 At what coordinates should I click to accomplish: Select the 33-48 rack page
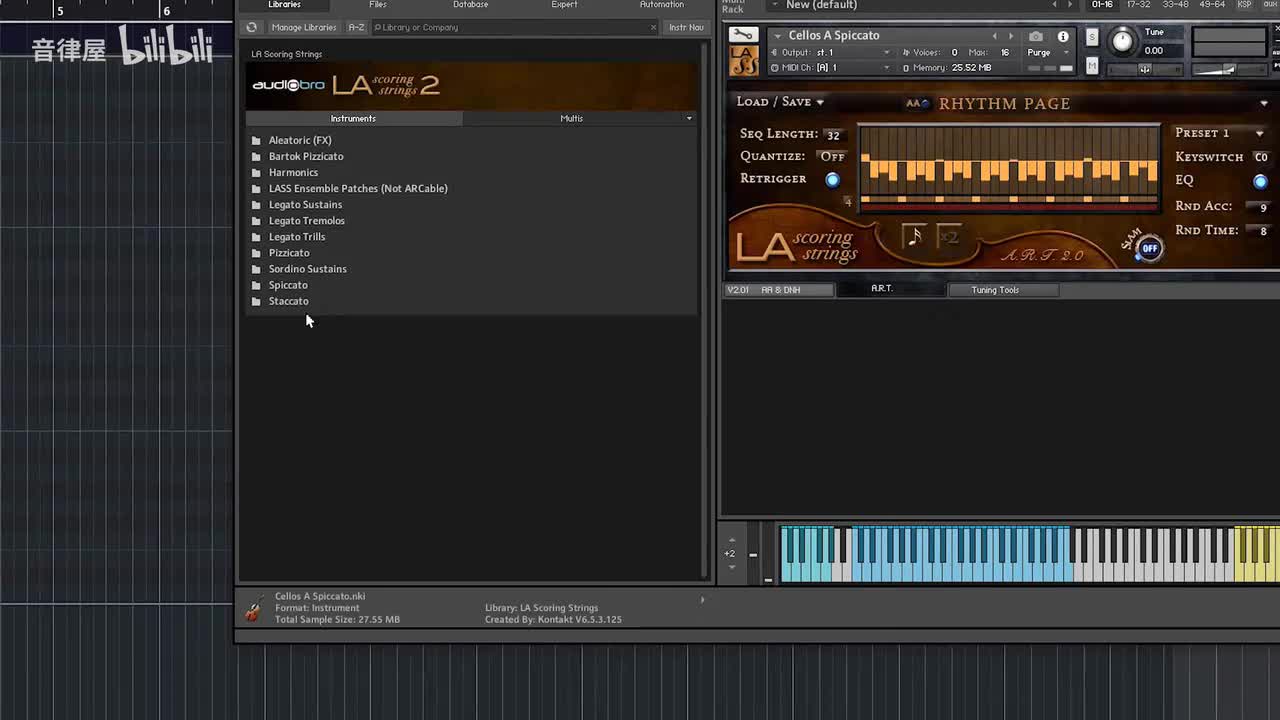[x=1174, y=5]
